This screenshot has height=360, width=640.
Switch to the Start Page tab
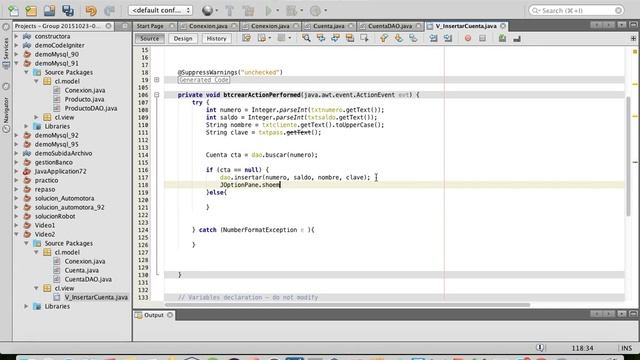tap(150, 26)
